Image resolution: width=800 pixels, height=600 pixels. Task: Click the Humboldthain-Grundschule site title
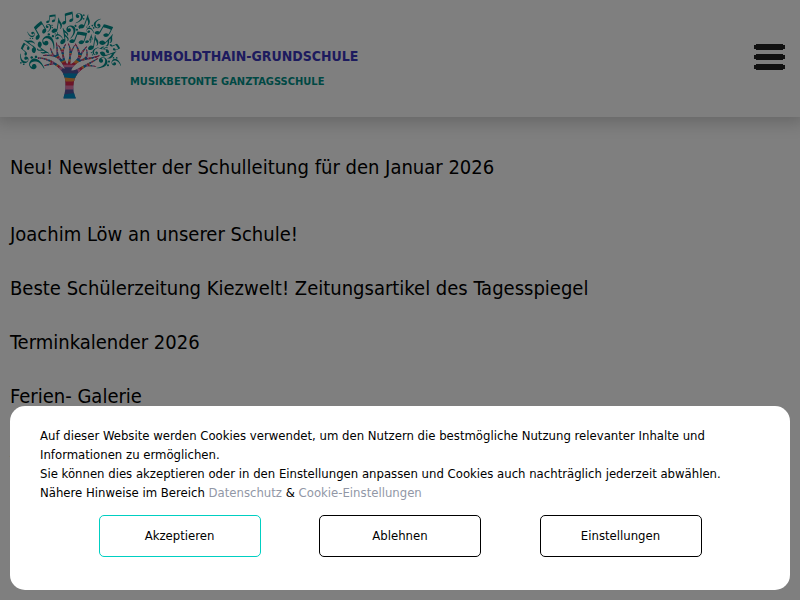pos(244,57)
